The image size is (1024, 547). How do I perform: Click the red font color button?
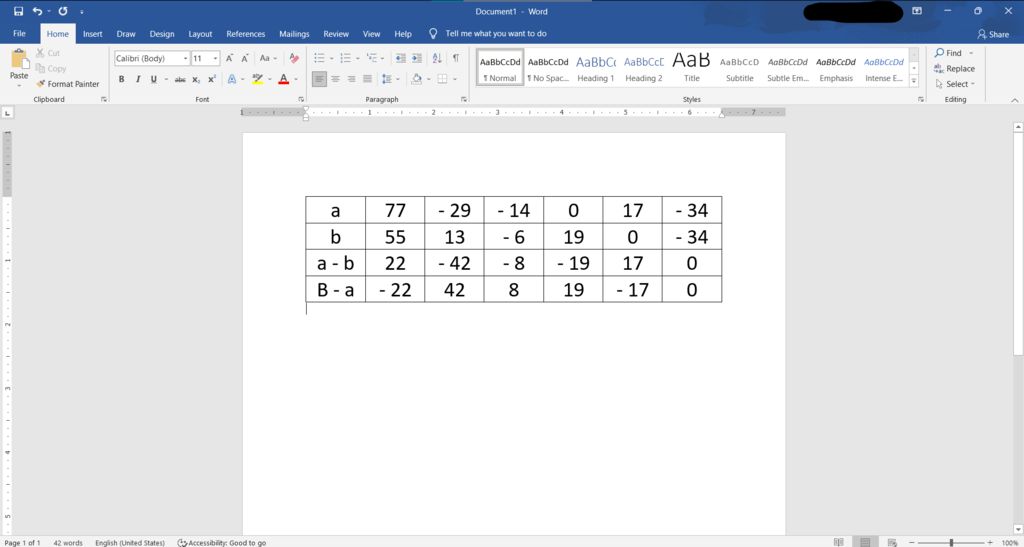283,79
